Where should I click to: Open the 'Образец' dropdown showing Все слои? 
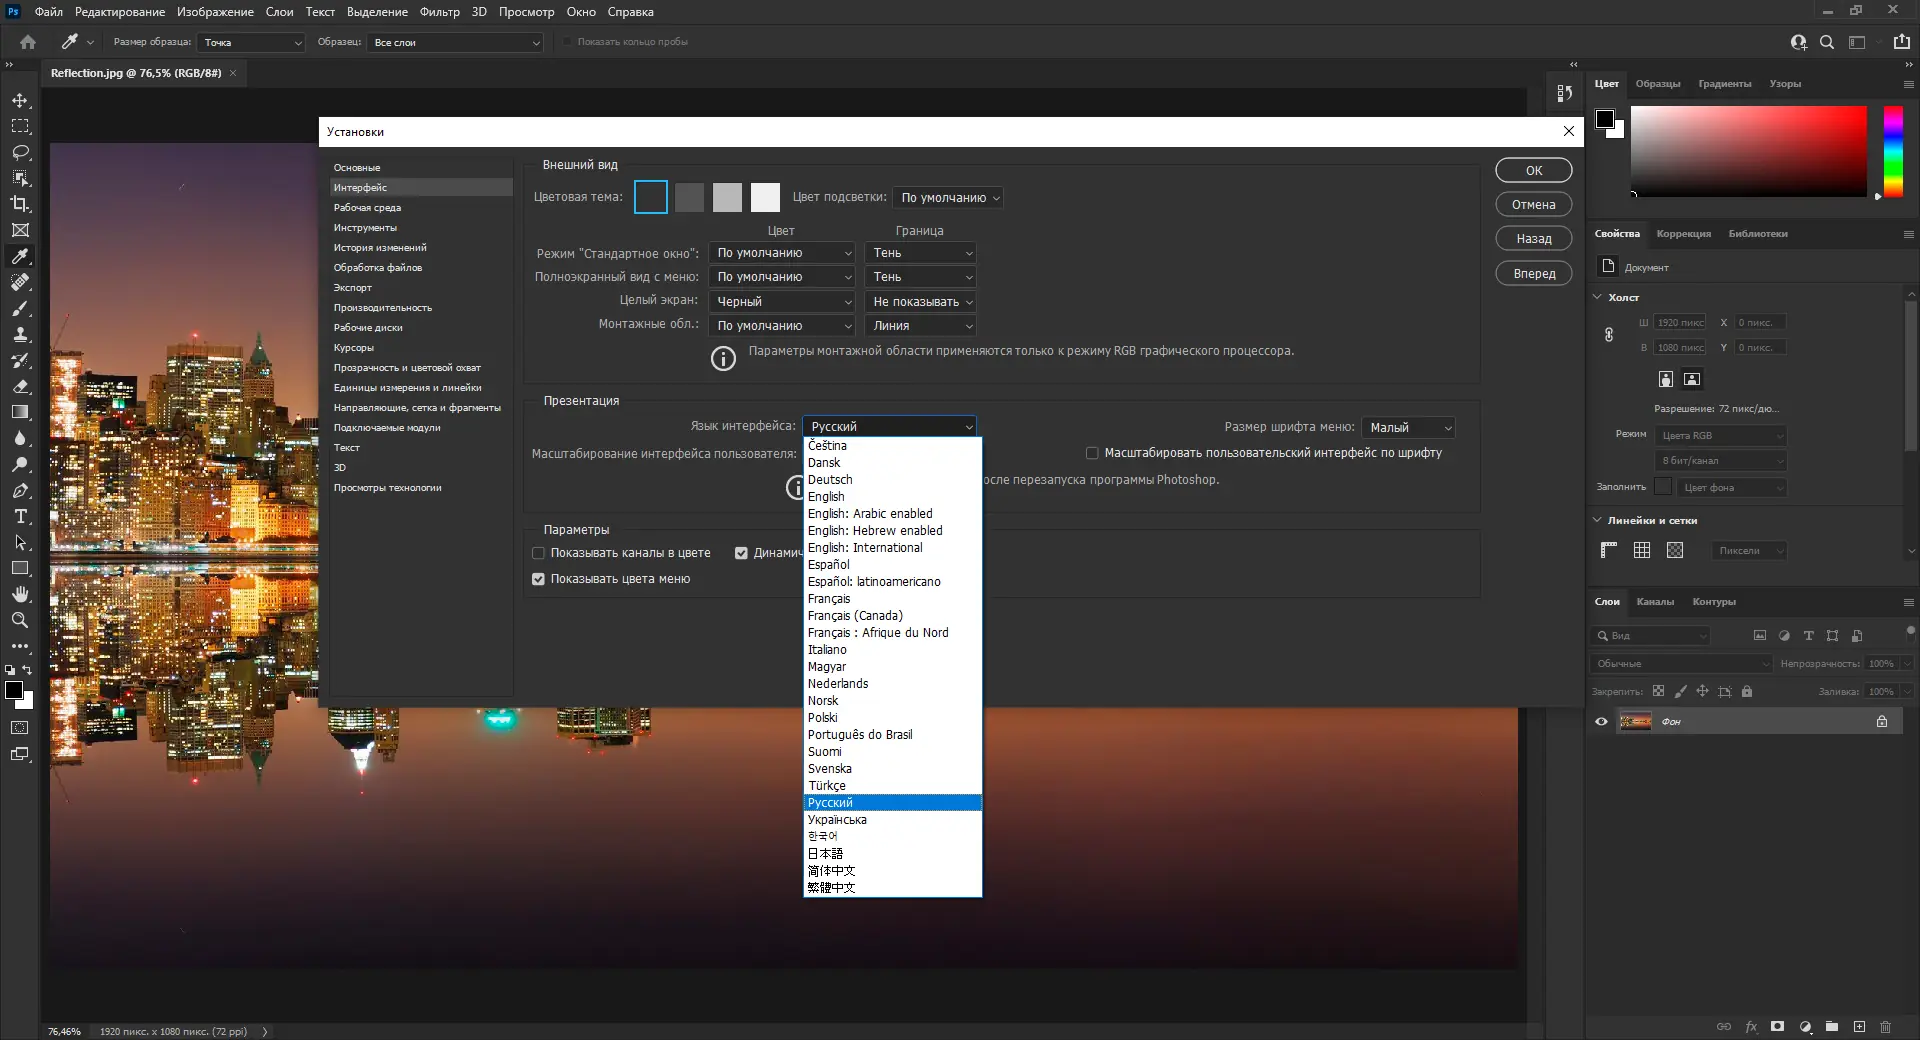coord(455,42)
